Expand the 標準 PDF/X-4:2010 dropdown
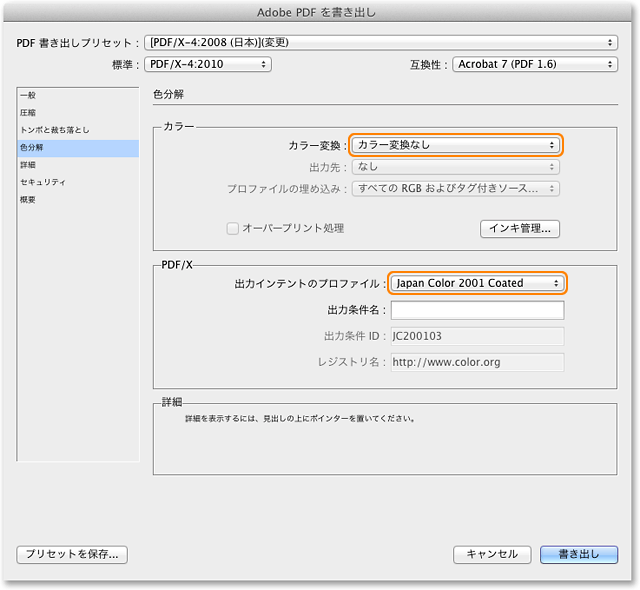Image resolution: width=640 pixels, height=590 pixels. coord(207,64)
